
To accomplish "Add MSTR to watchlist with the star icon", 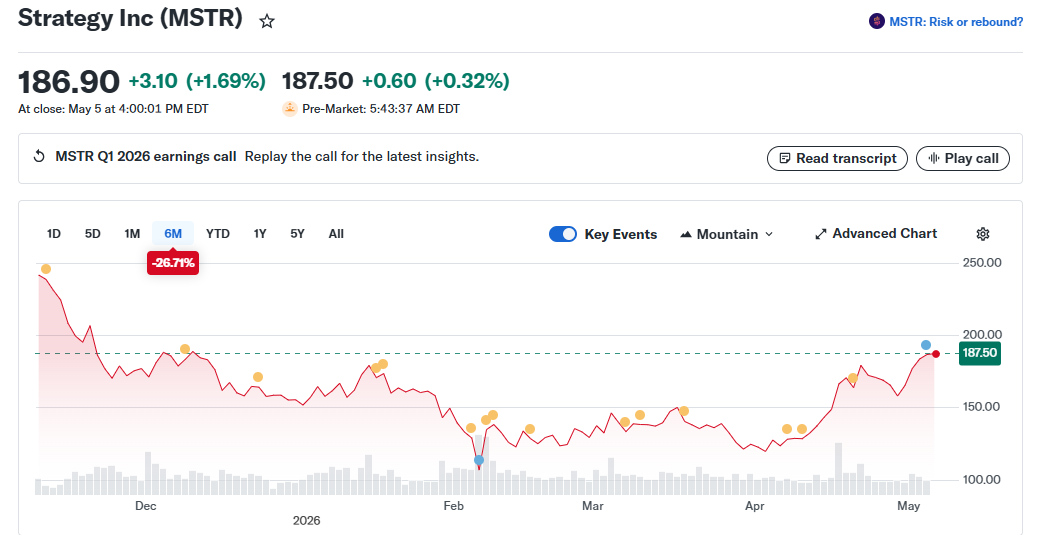I will pos(267,22).
